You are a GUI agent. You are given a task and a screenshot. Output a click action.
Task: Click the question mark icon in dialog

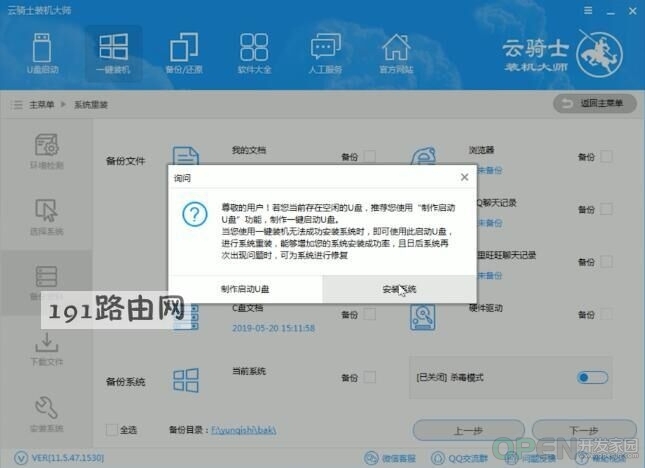(195, 214)
